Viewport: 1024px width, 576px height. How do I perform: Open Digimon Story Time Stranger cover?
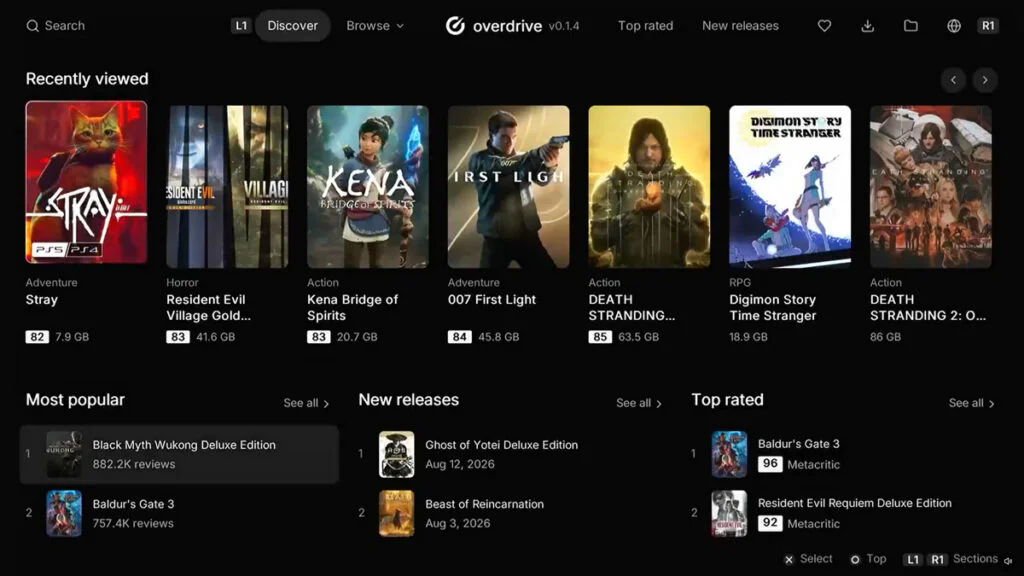coord(790,187)
